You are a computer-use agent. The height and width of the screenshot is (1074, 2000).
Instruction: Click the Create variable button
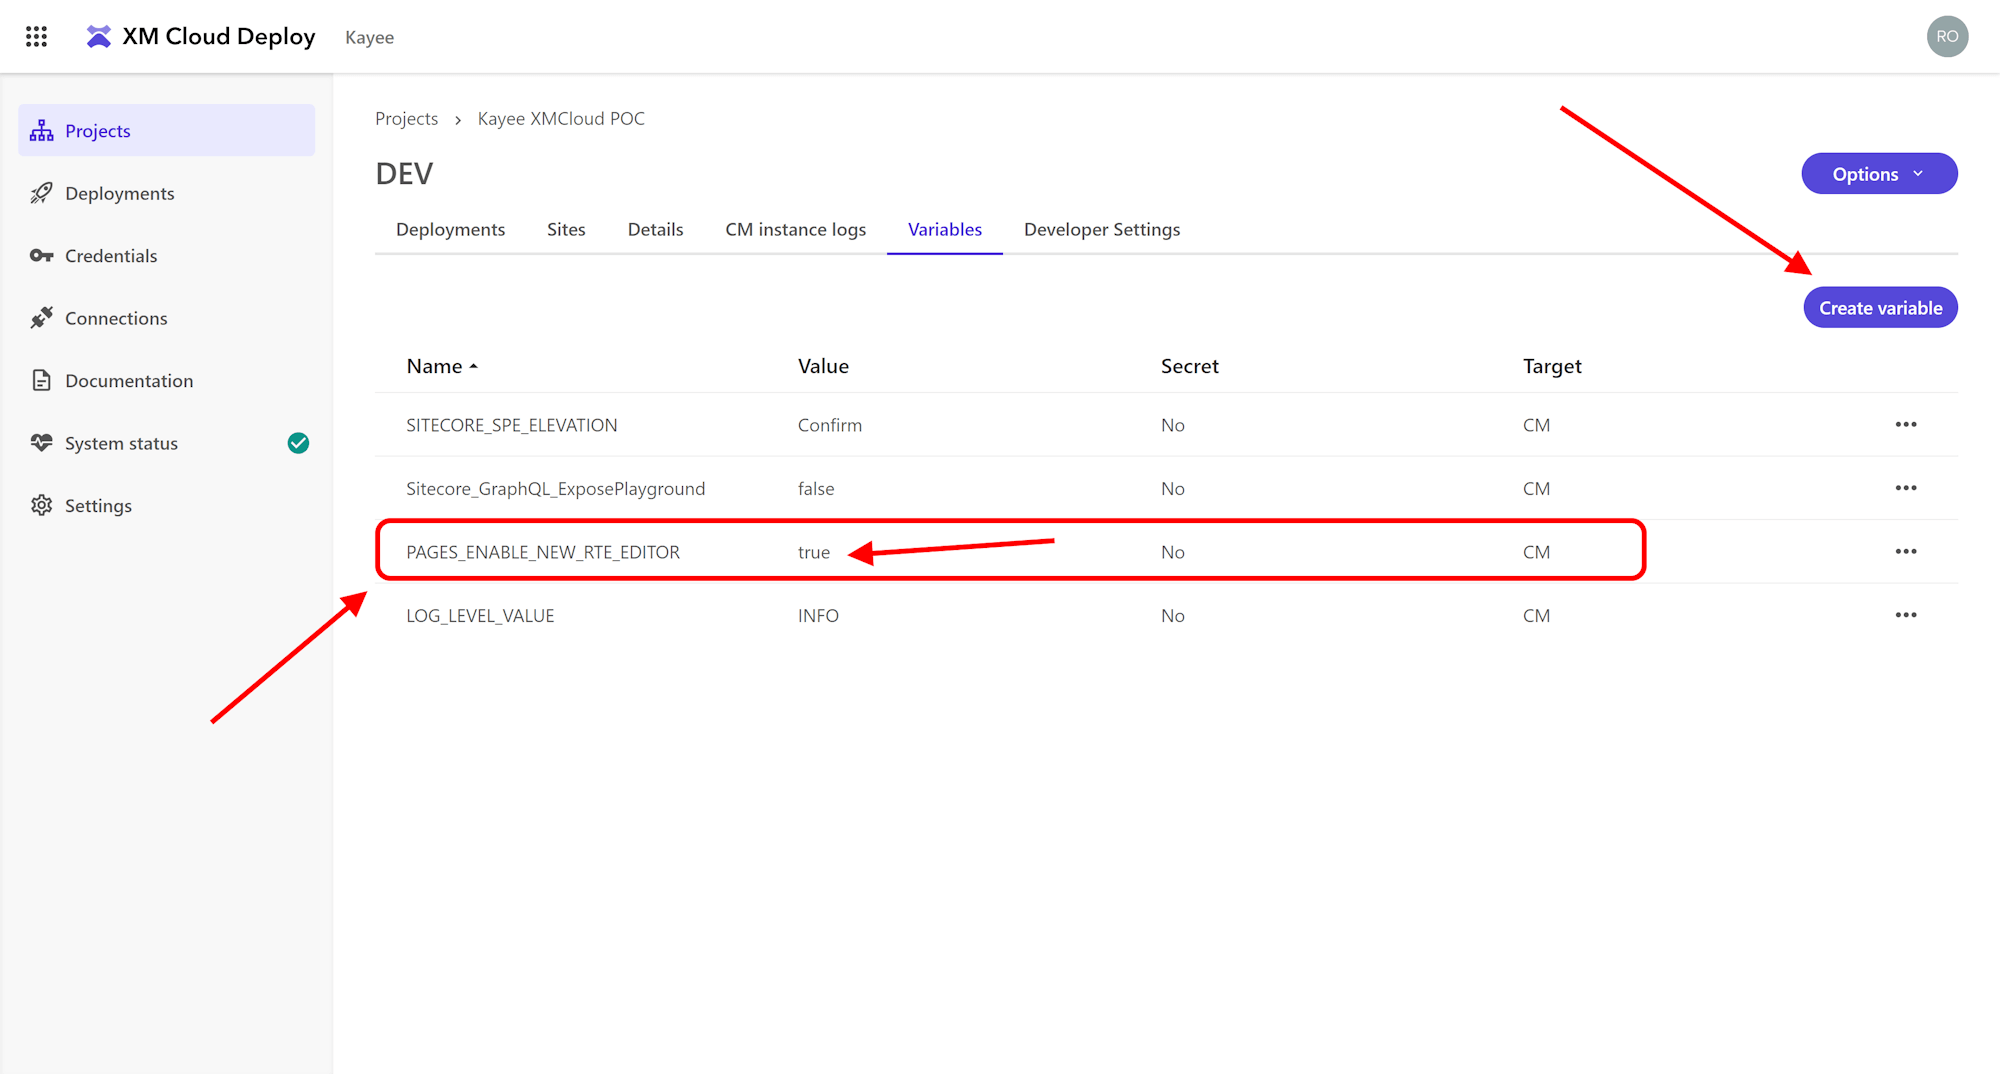tap(1880, 308)
